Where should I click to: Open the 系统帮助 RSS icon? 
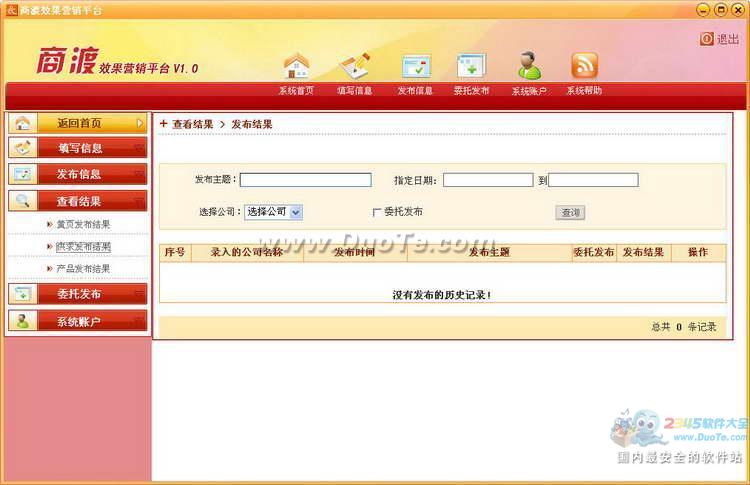coord(584,66)
